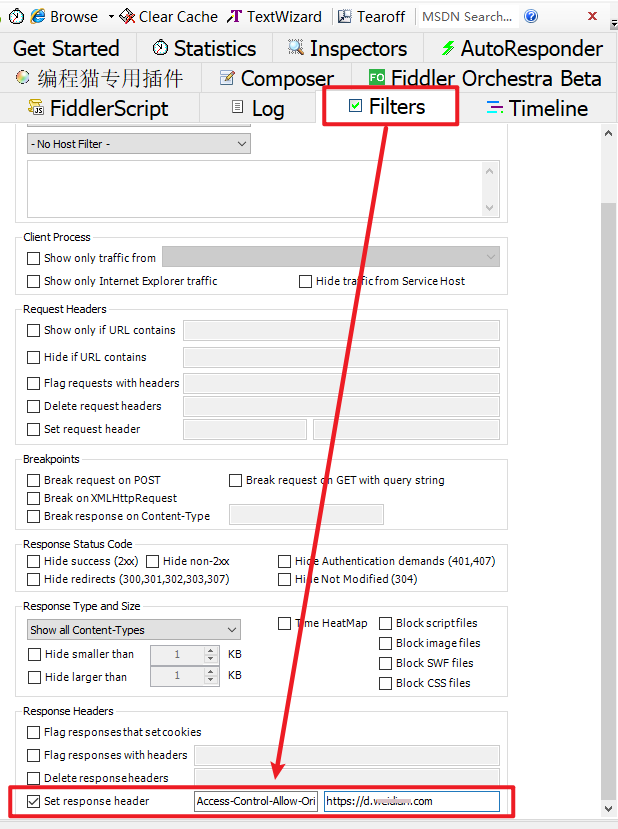Click the response header value field
The image size is (618, 829).
412,801
